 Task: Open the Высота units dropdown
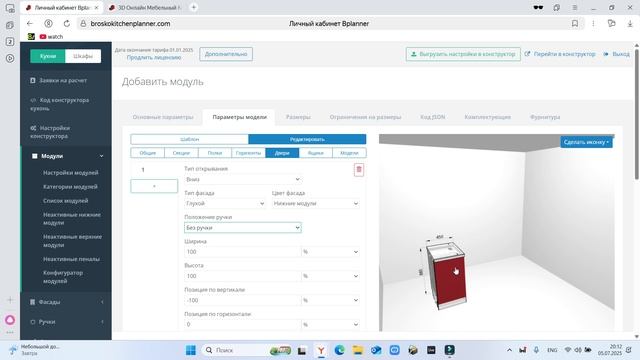click(331, 276)
